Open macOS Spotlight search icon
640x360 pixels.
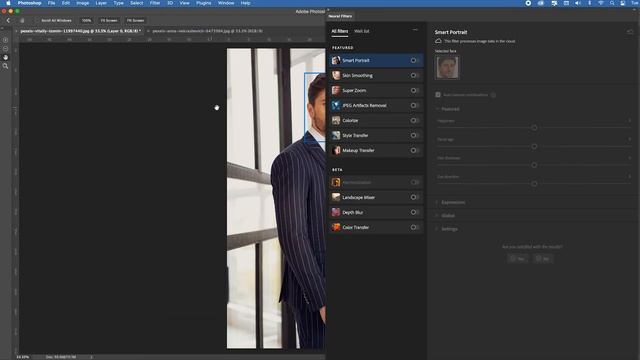coord(612,3)
